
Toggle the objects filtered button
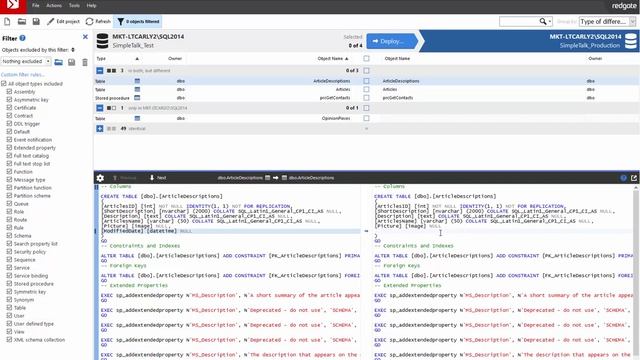(138, 21)
